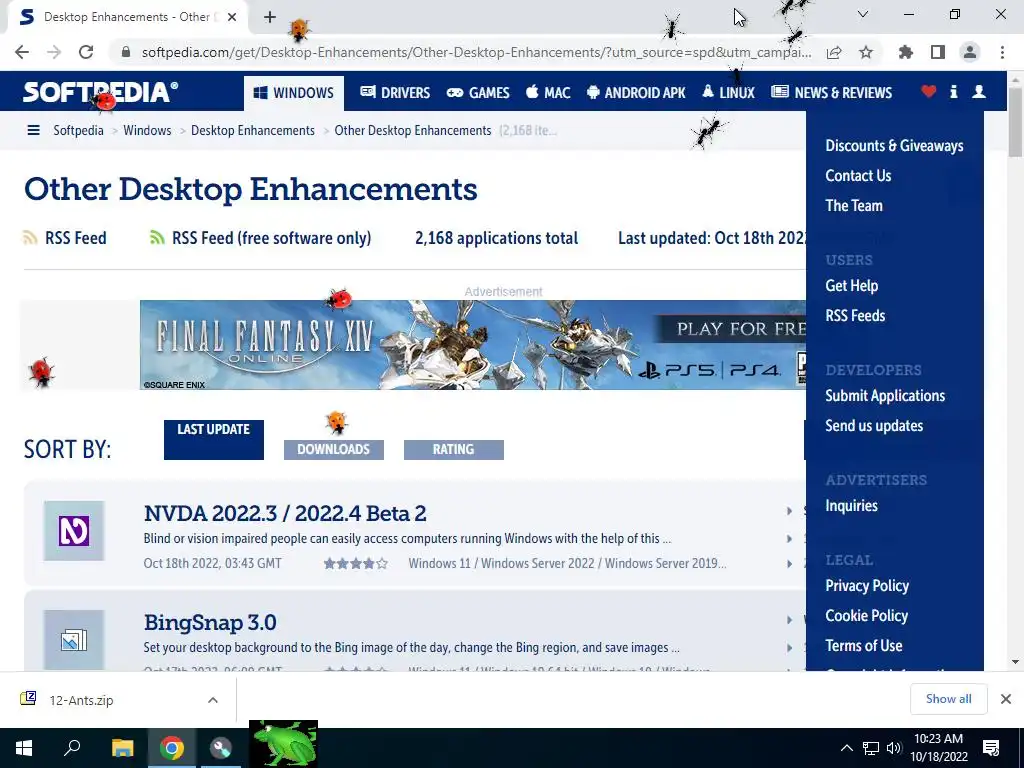This screenshot has width=1024, height=768.
Task: Open NVDA 2022.3 / 2022.4 Beta 2 link
Action: 285,513
